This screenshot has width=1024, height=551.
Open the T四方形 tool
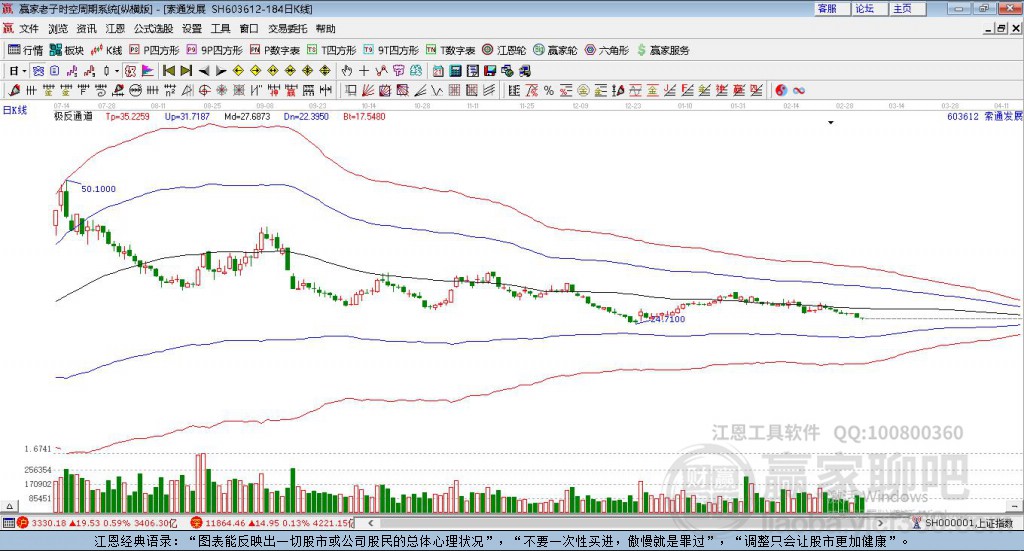pyautogui.click(x=332, y=50)
